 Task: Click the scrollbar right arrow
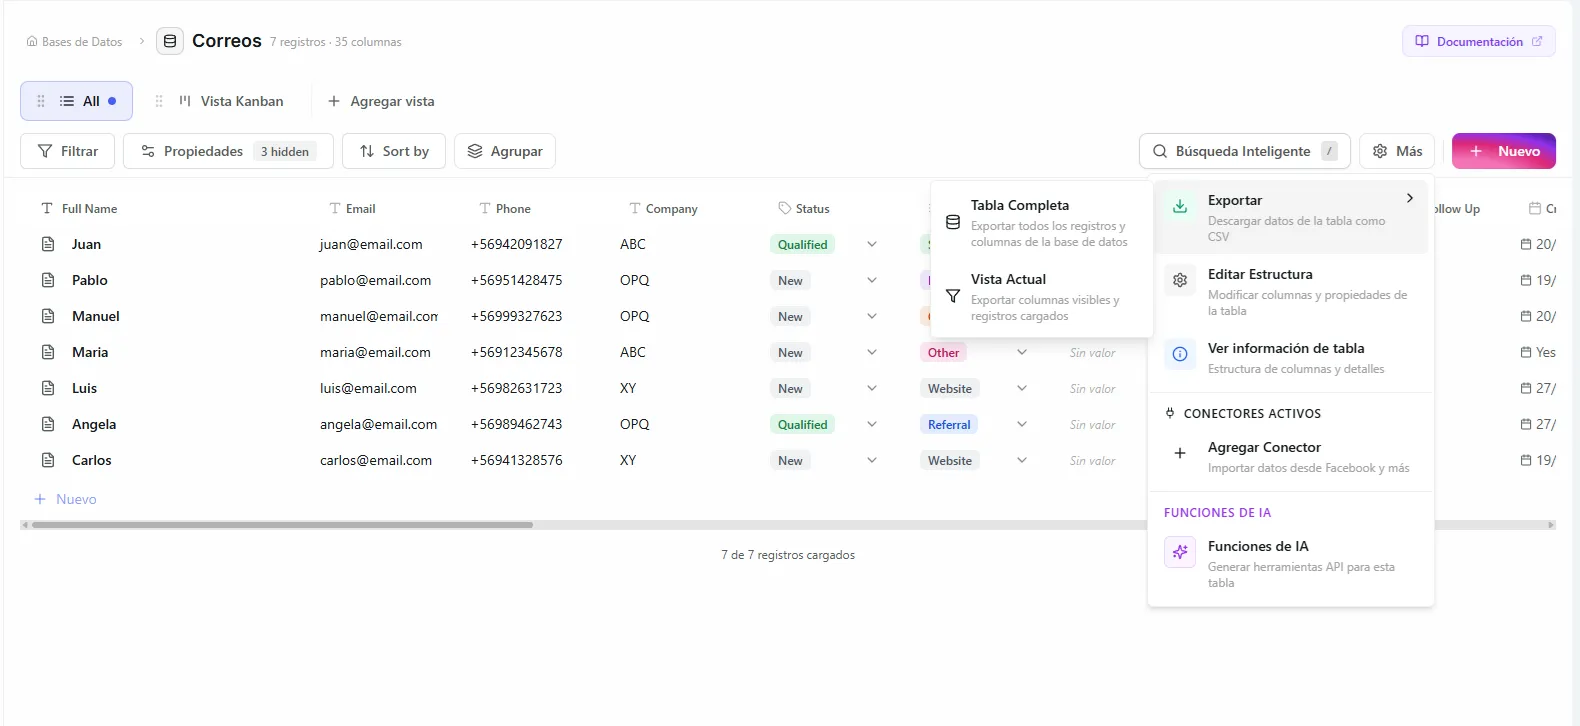[1551, 524]
